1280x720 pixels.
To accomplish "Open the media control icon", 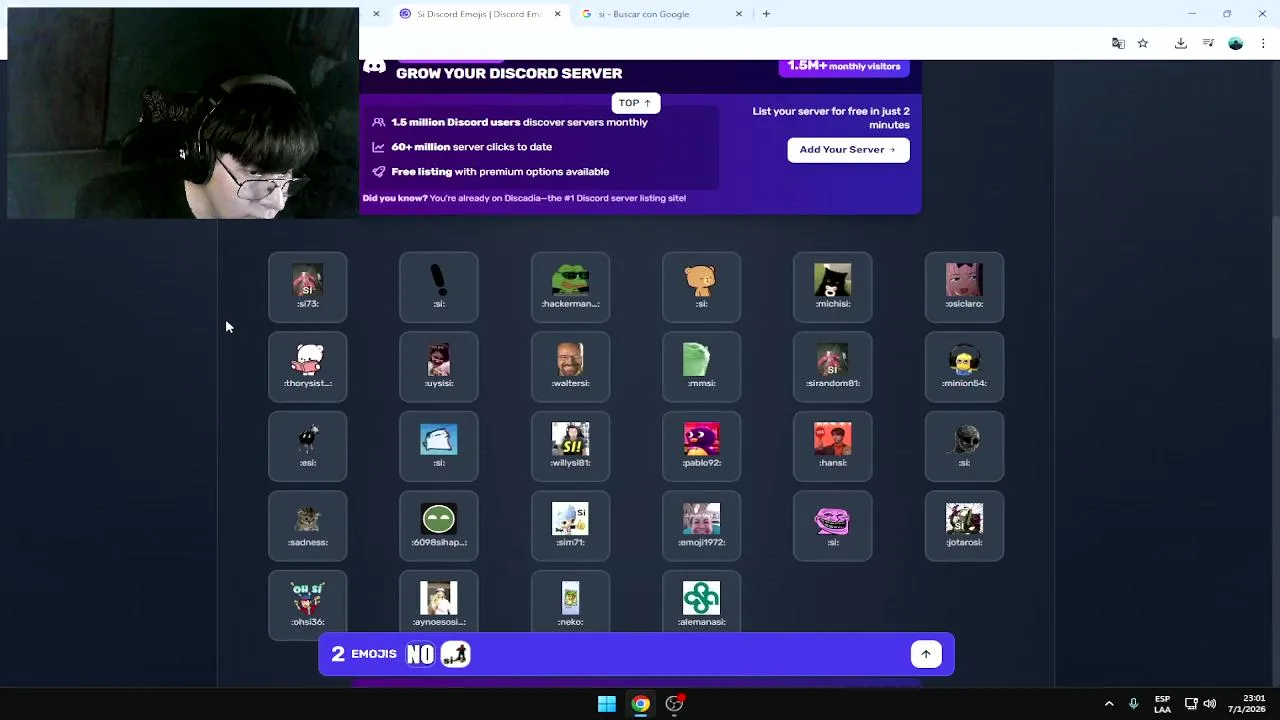I will (x=1208, y=43).
